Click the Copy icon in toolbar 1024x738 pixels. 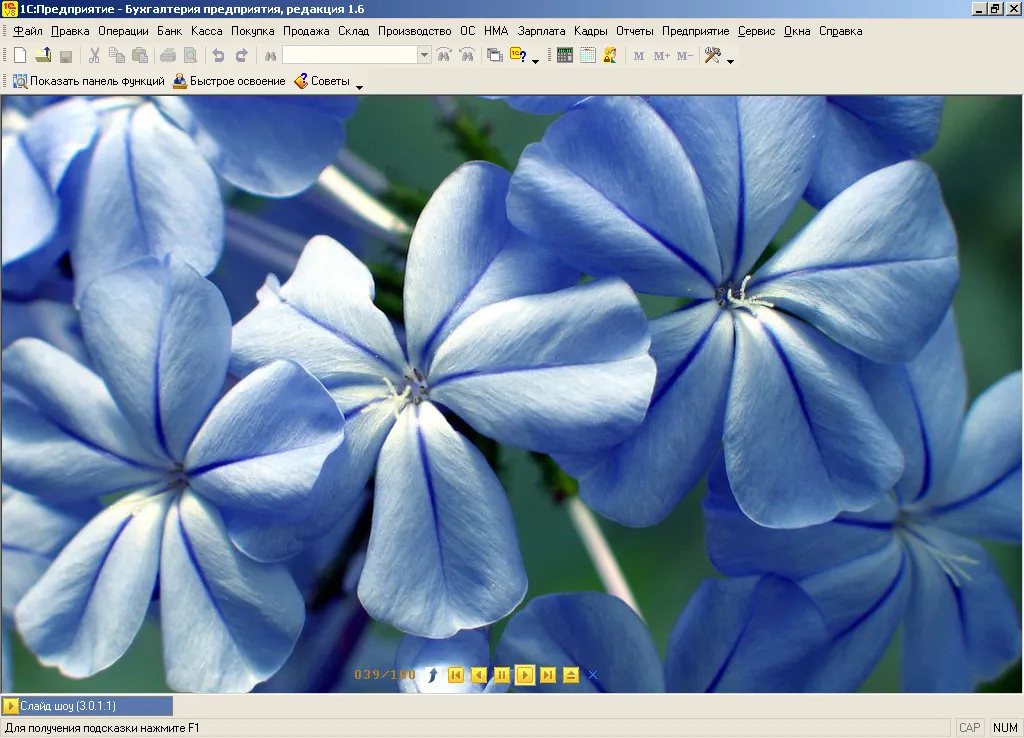[x=117, y=56]
